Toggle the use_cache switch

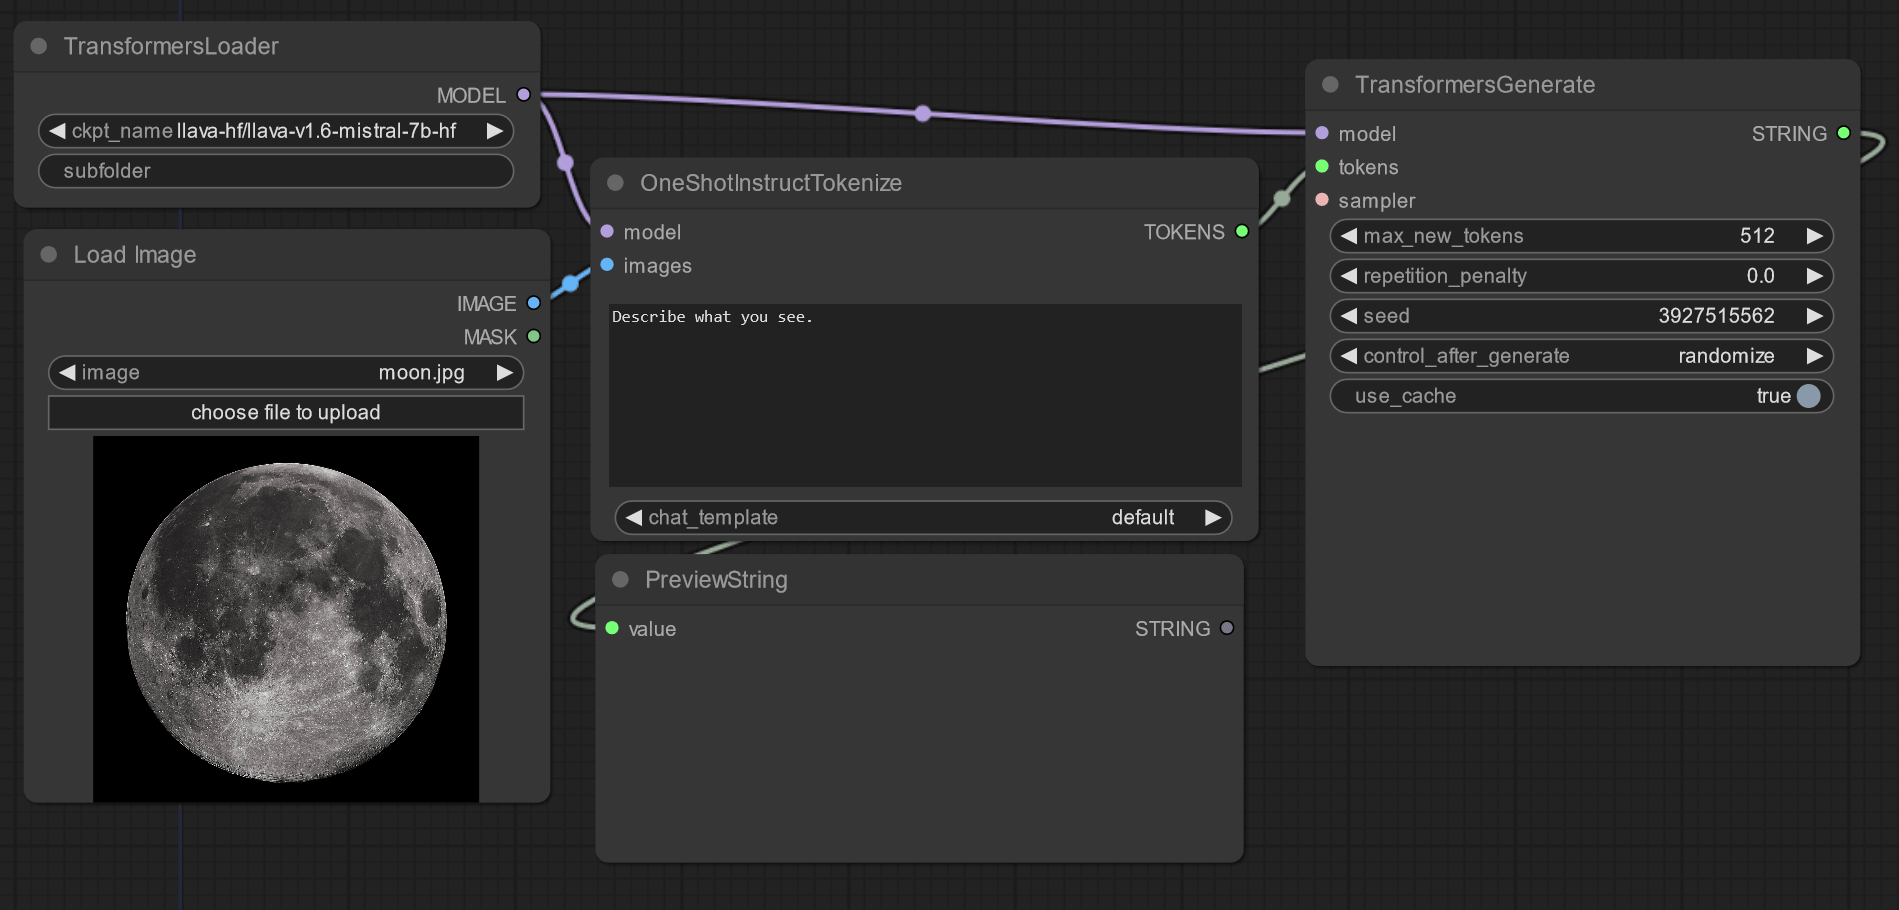point(1808,396)
